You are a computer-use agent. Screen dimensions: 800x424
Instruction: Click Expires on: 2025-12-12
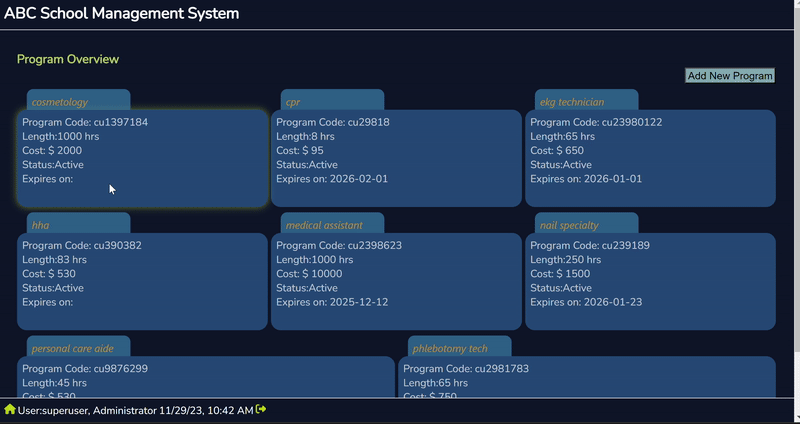332,302
